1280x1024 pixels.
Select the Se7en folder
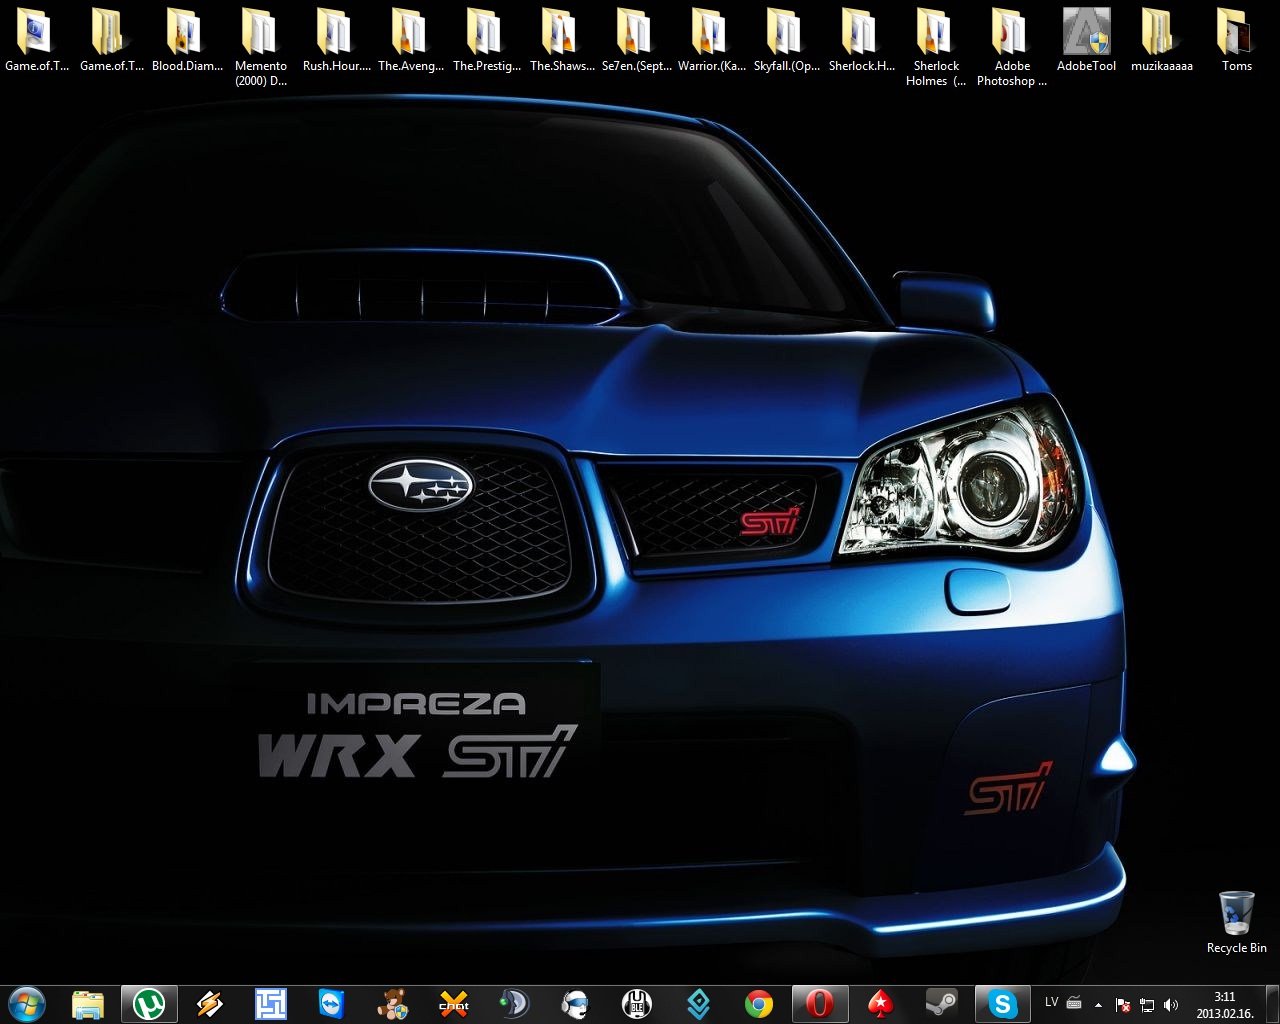point(637,40)
